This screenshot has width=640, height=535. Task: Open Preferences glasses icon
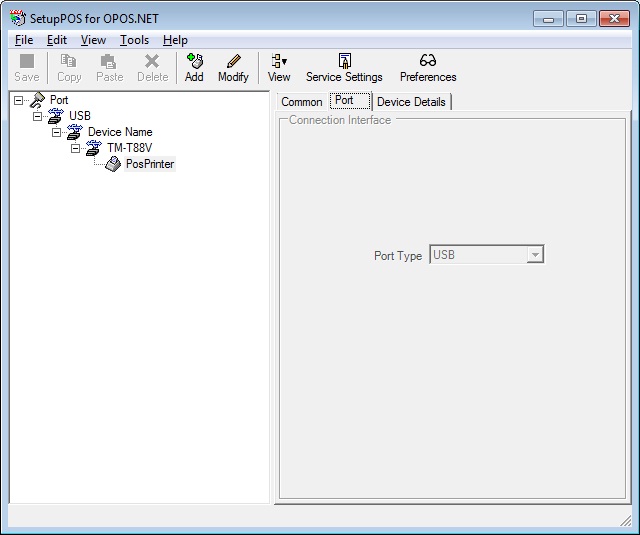click(x=428, y=61)
